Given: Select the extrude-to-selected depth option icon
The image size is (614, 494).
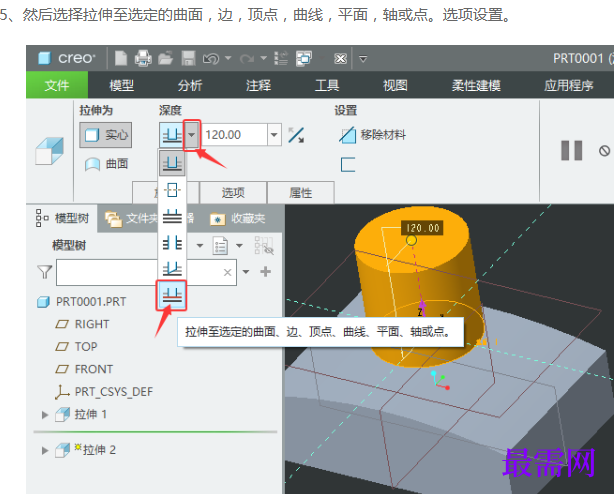Looking at the screenshot, I should click(172, 295).
